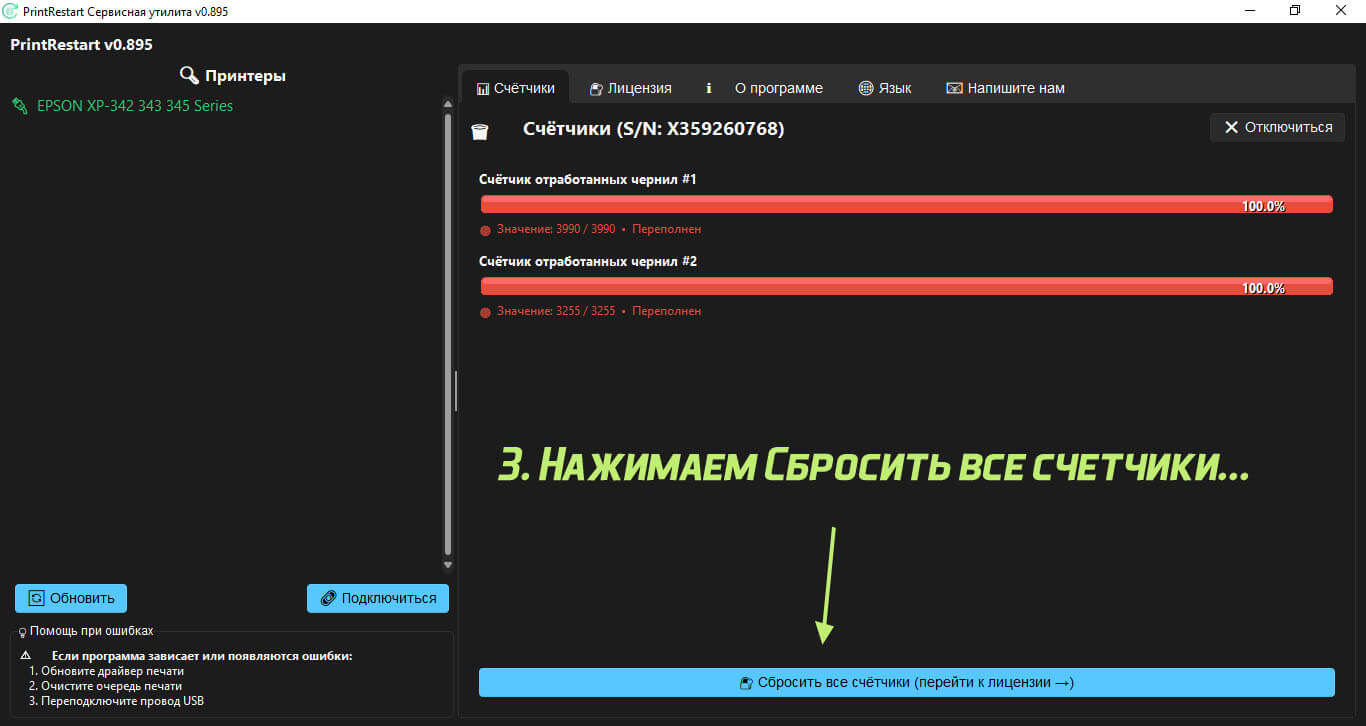This screenshot has height=726, width=1366.
Task: Click the Помощь при ошибках group title
Action: [92, 632]
